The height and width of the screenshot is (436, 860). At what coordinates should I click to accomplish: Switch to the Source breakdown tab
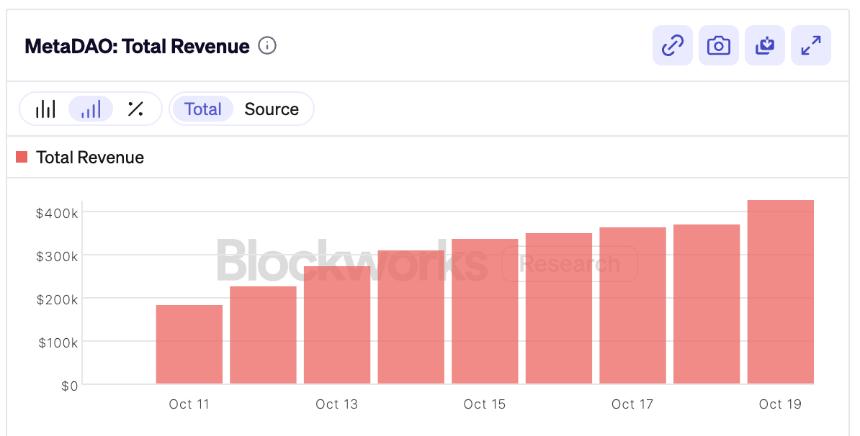pyautogui.click(x=271, y=109)
